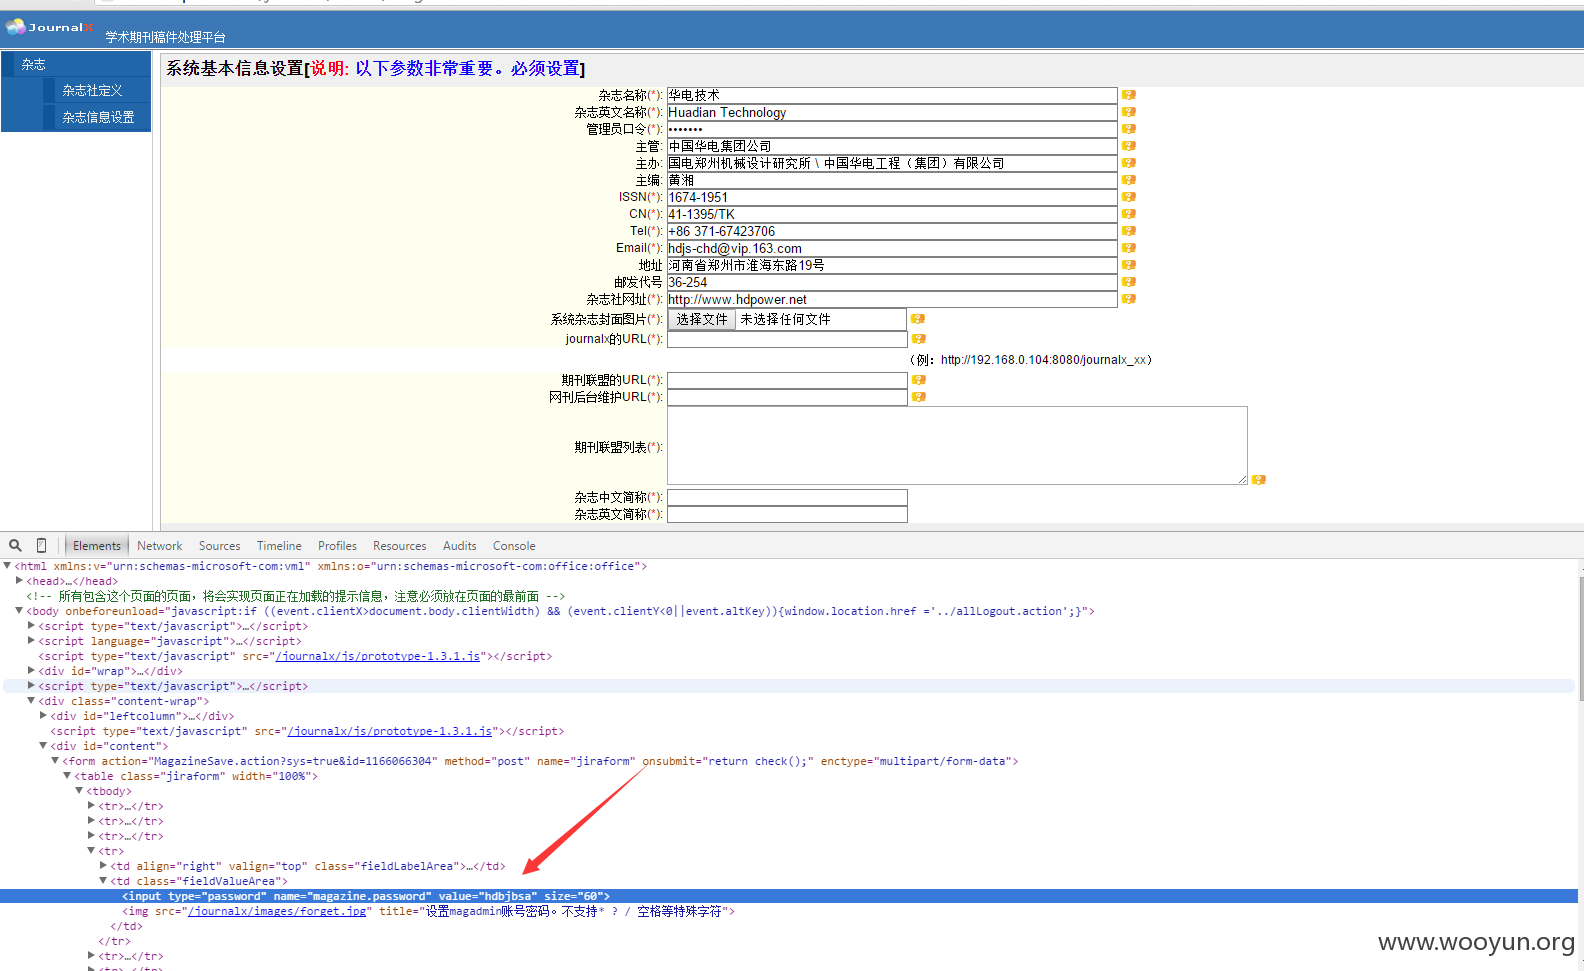Open 杂志信息设置 in the sidebar
Viewport: 1584px width, 971px height.
tap(98, 117)
